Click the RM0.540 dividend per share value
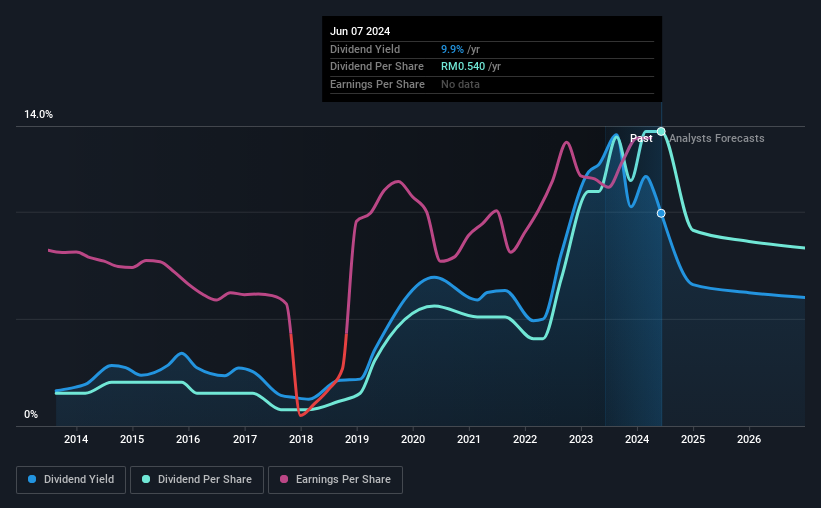The width and height of the screenshot is (821, 508). click(x=463, y=67)
